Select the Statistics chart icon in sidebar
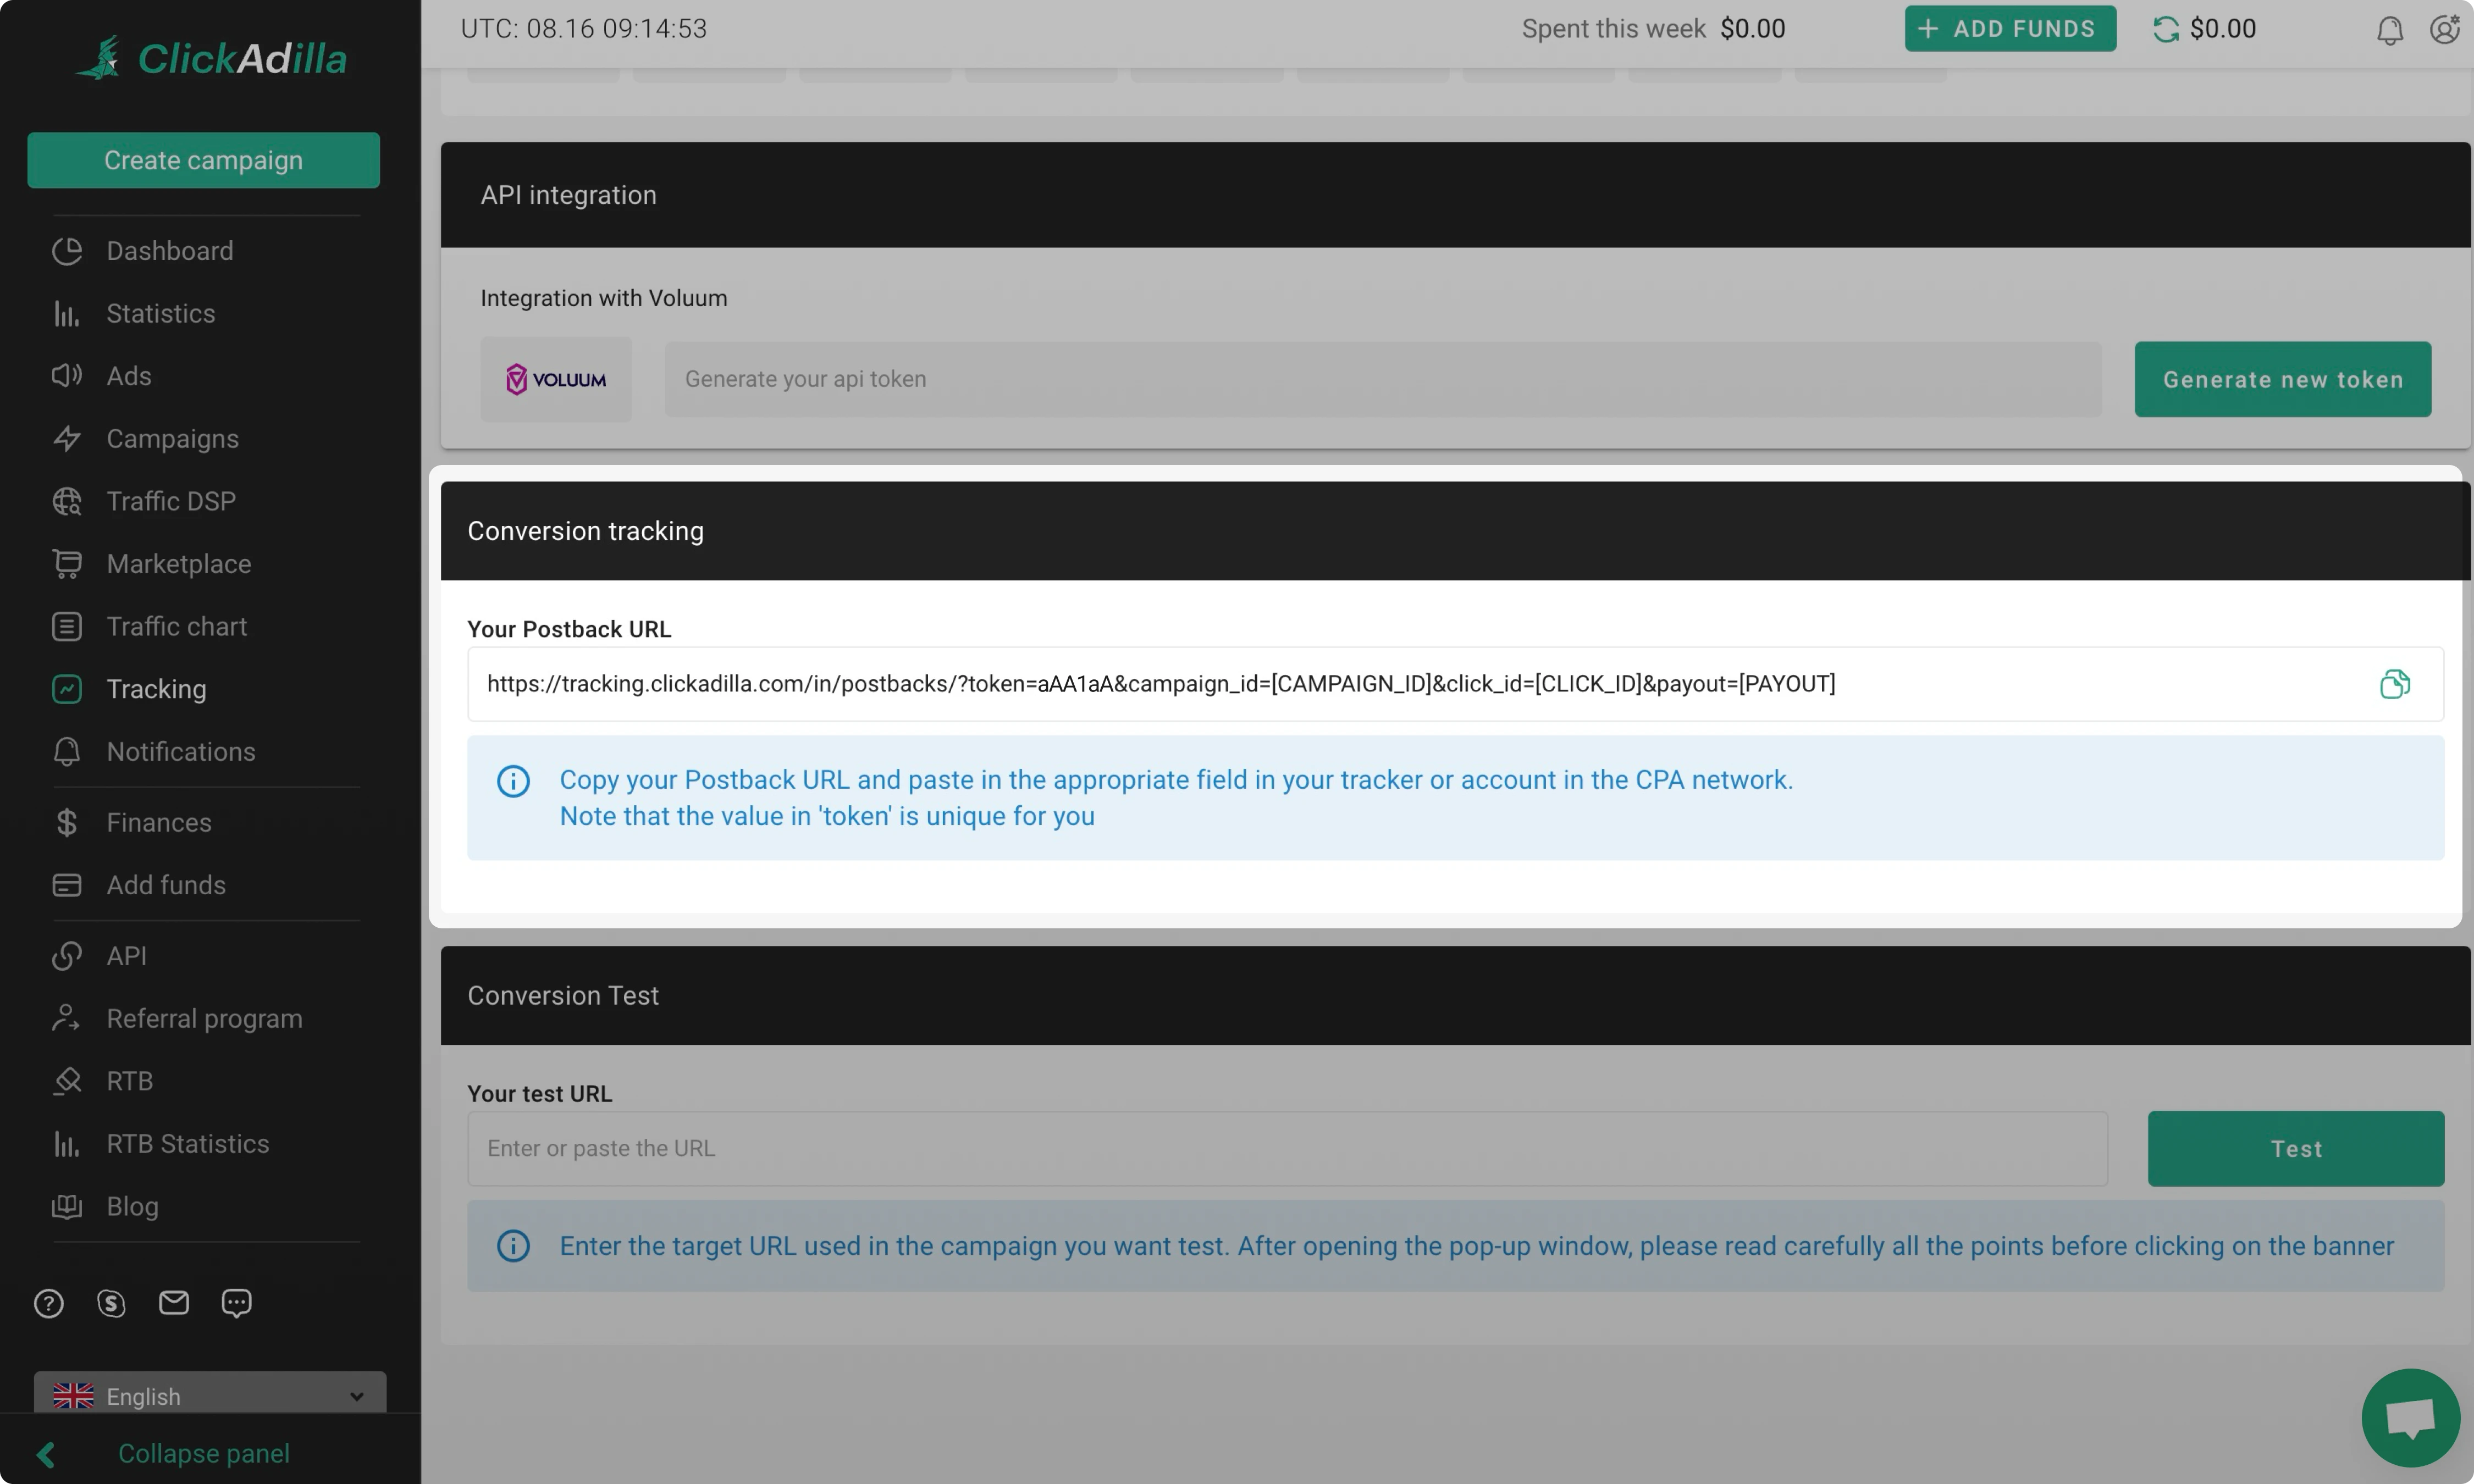 click(66, 313)
